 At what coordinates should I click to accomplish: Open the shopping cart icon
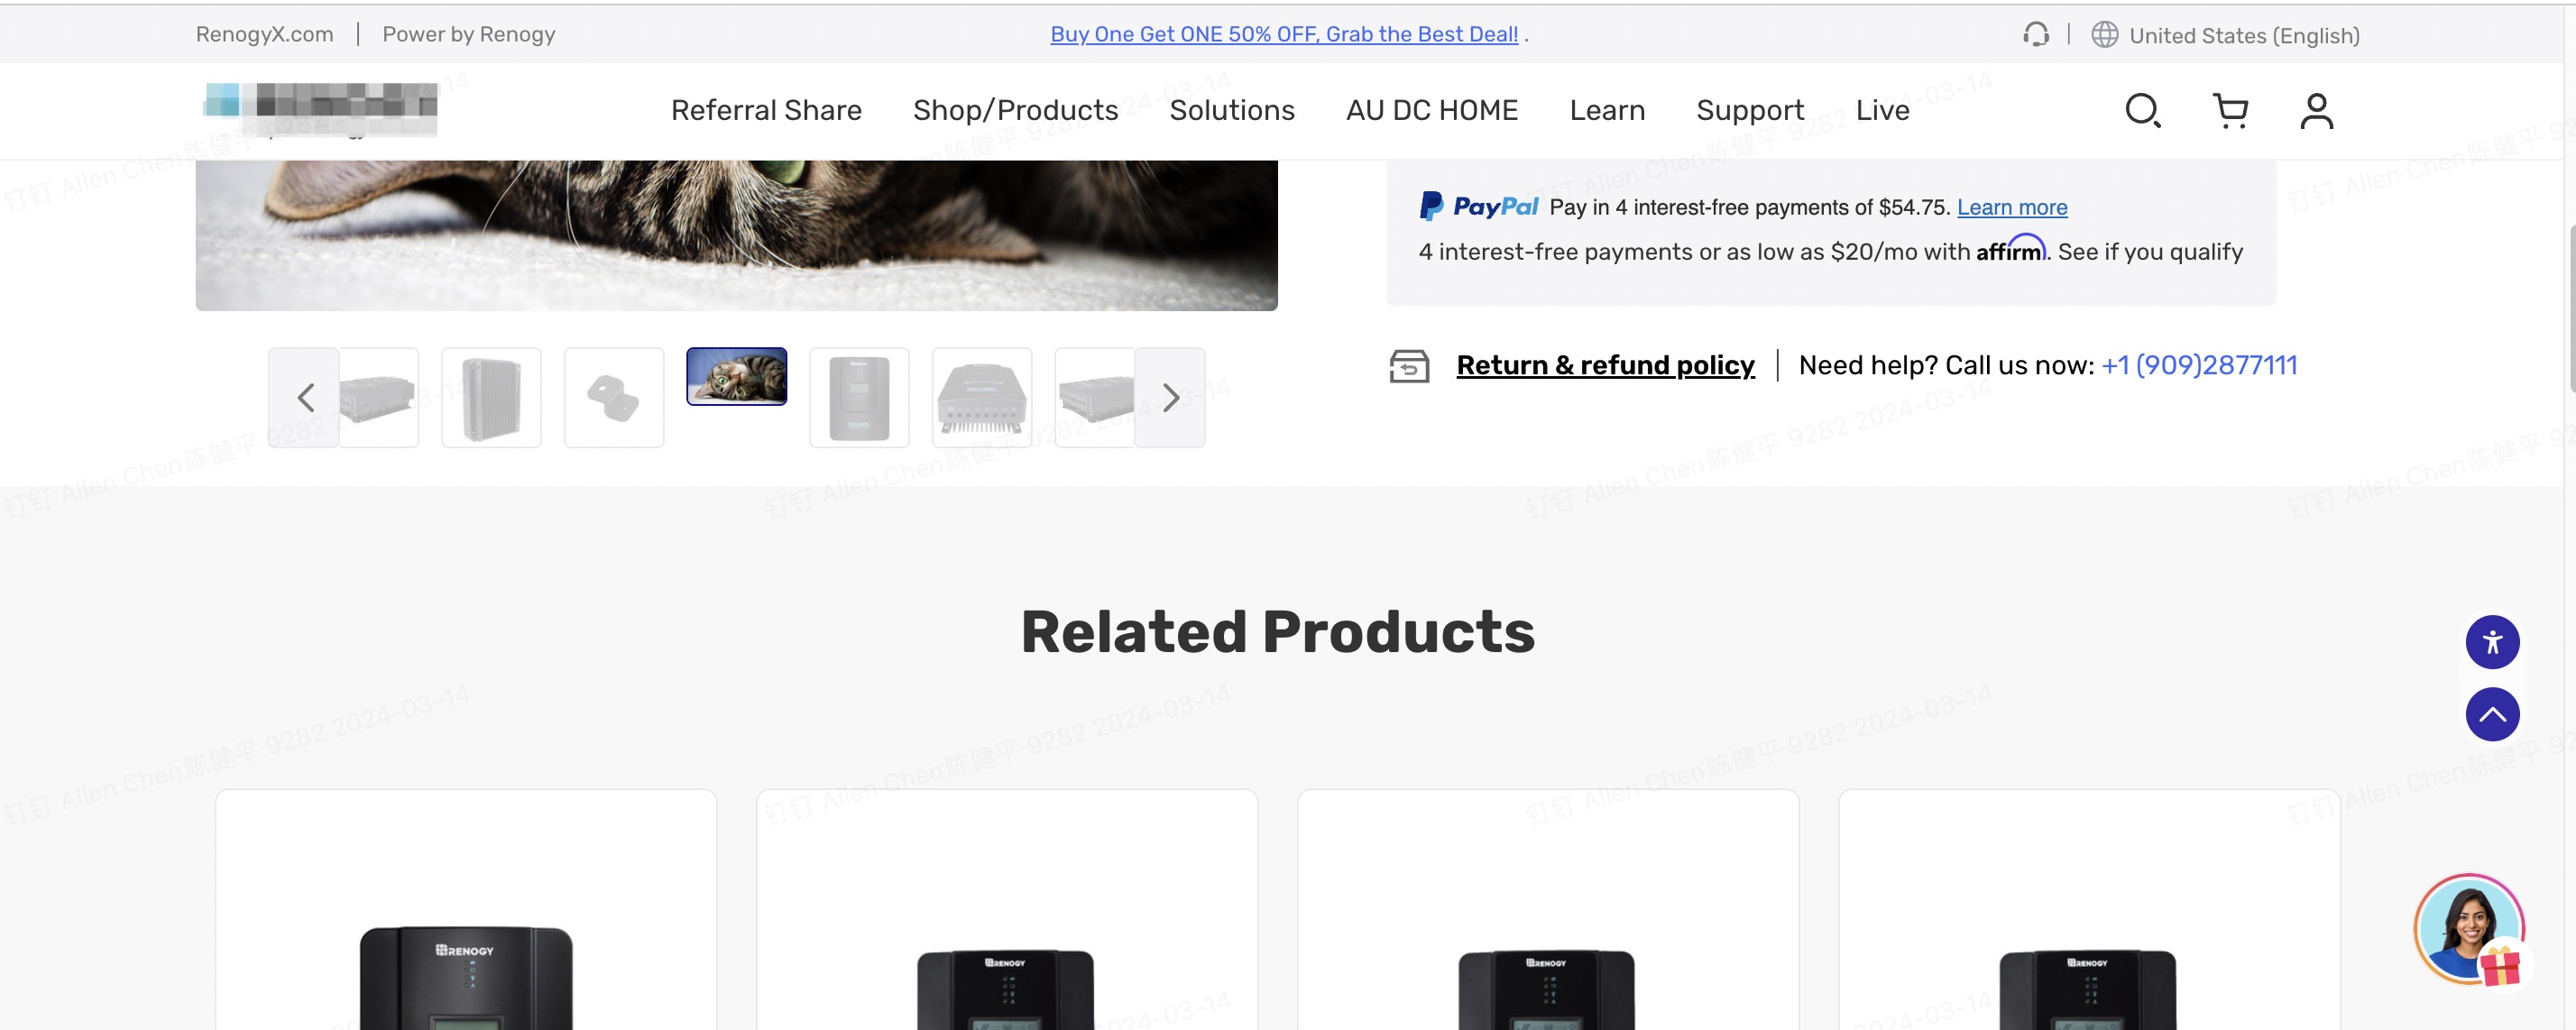click(x=2230, y=110)
